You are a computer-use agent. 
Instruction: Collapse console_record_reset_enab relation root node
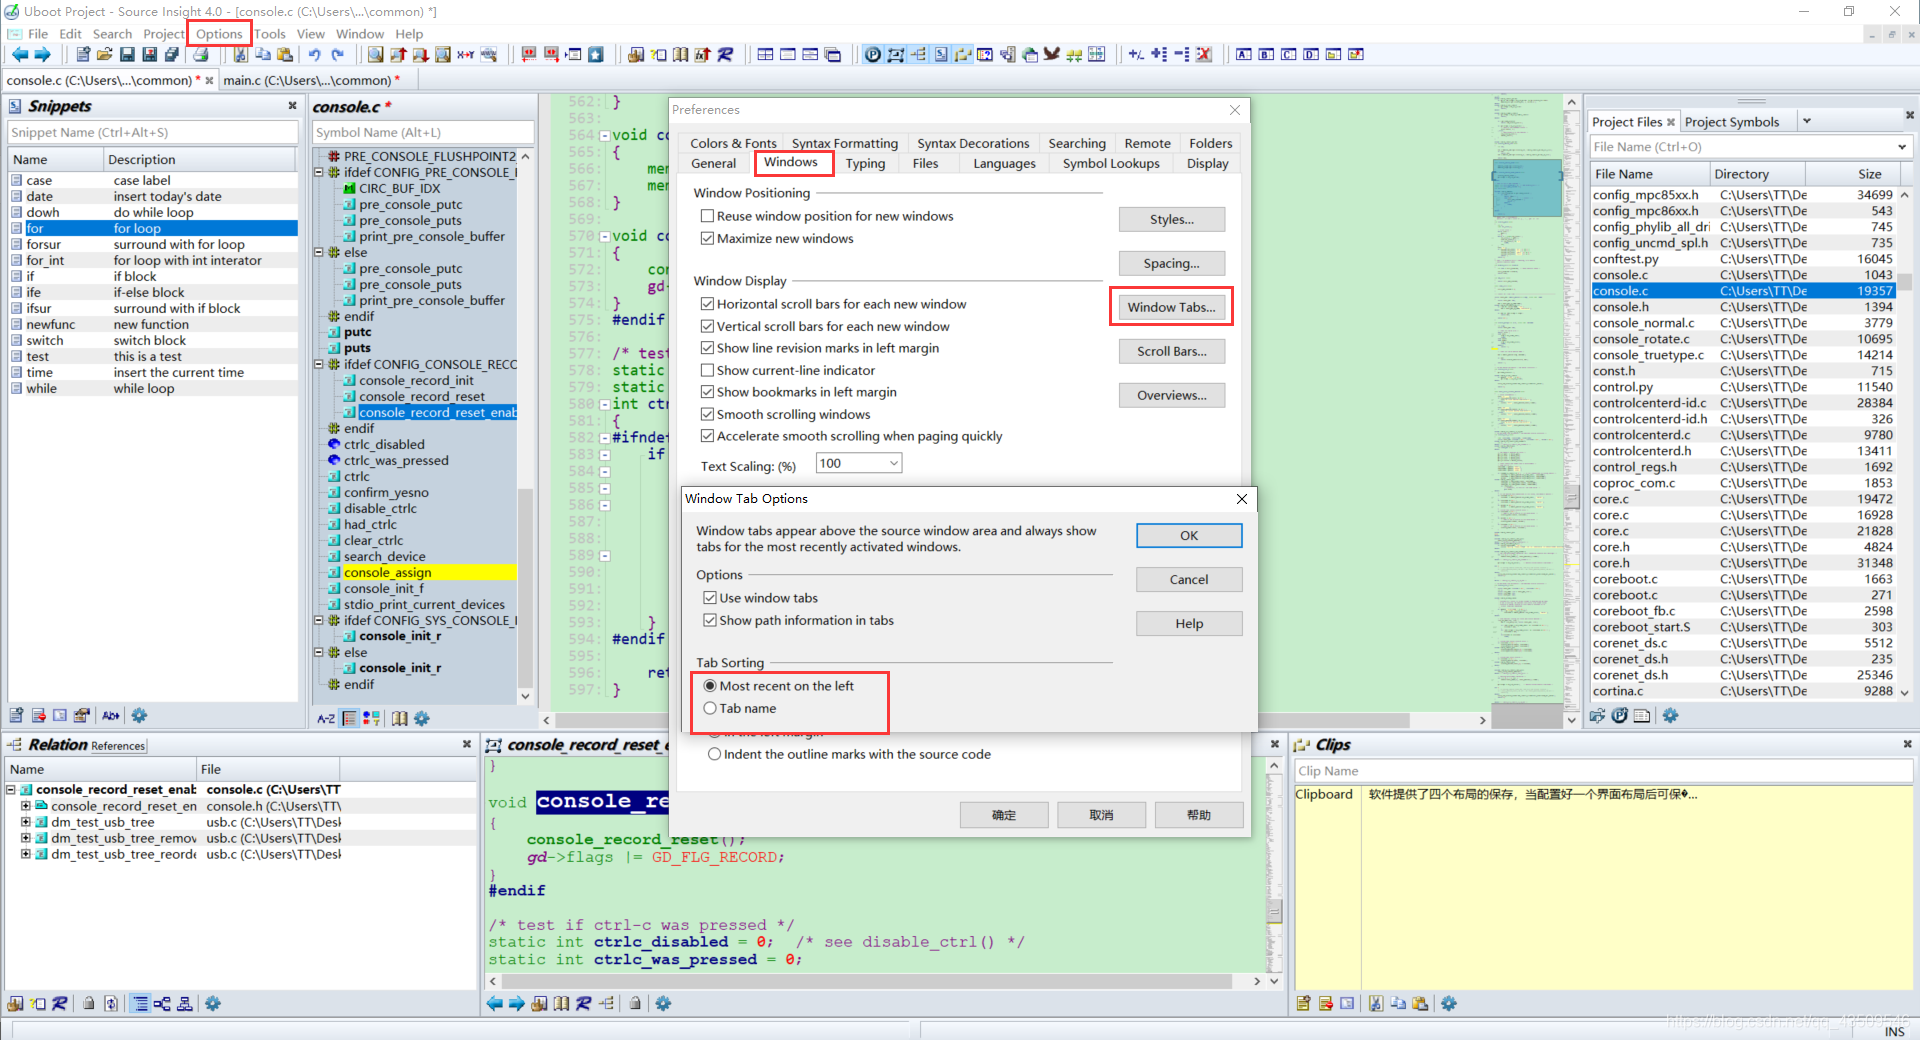(x=11, y=790)
